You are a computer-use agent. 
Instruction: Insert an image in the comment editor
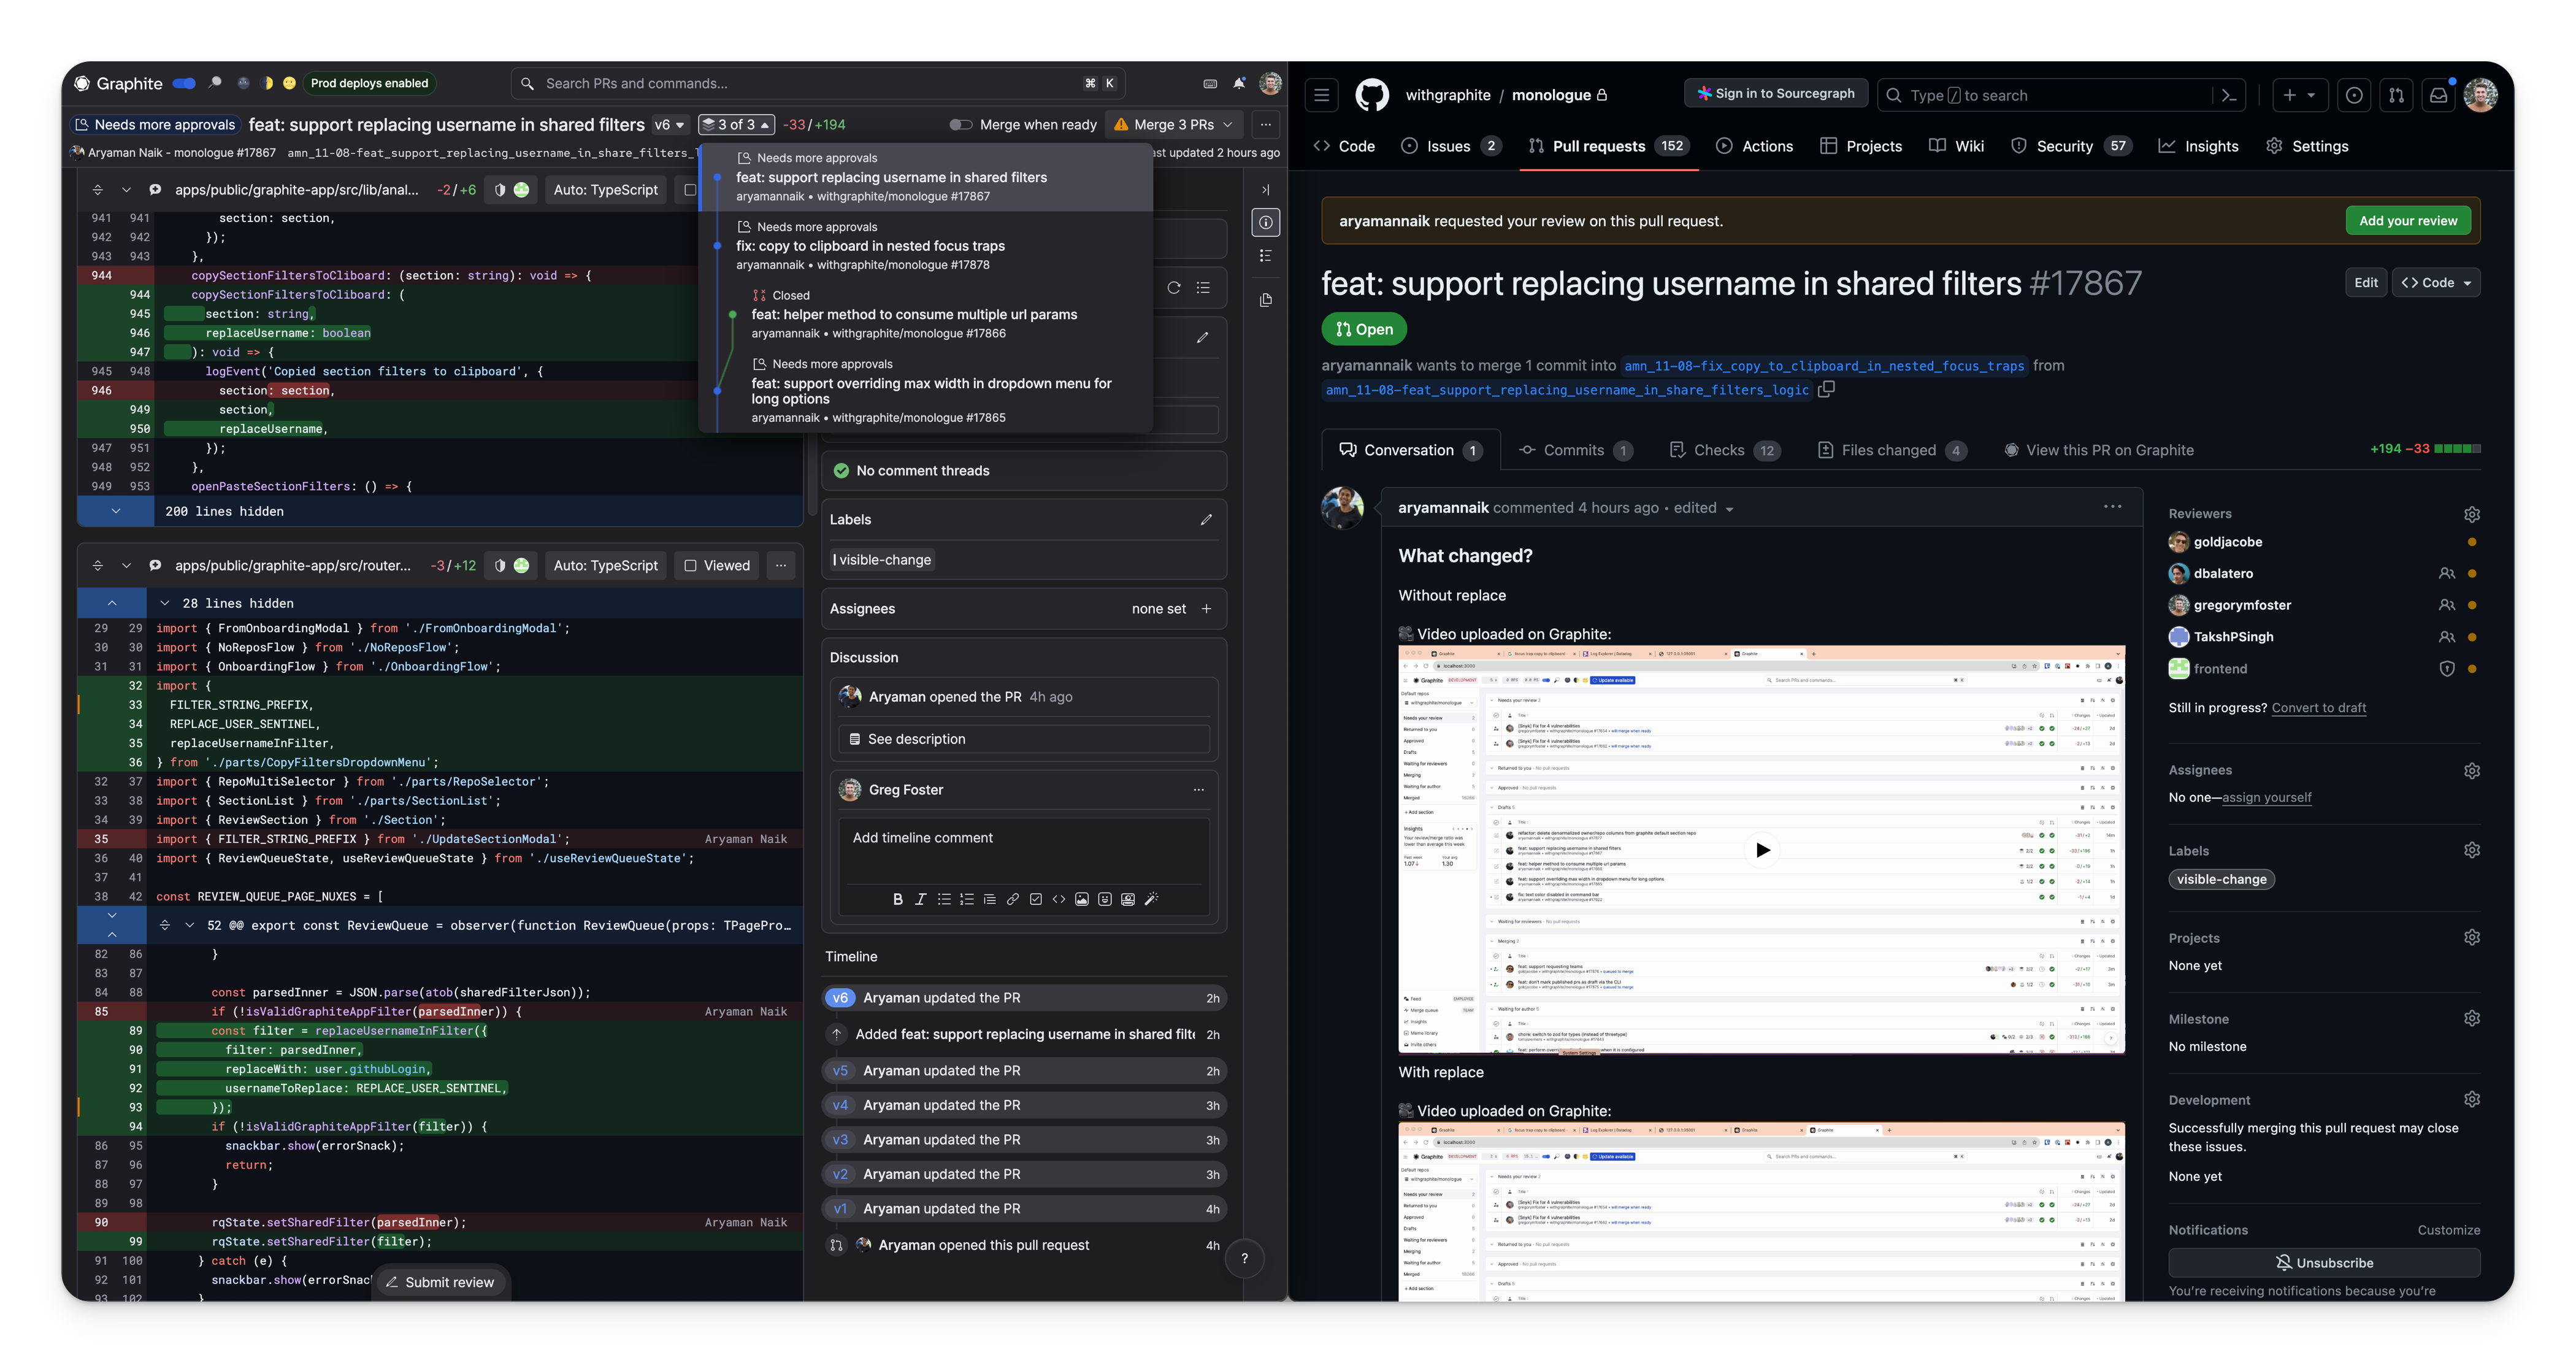pos(1081,899)
